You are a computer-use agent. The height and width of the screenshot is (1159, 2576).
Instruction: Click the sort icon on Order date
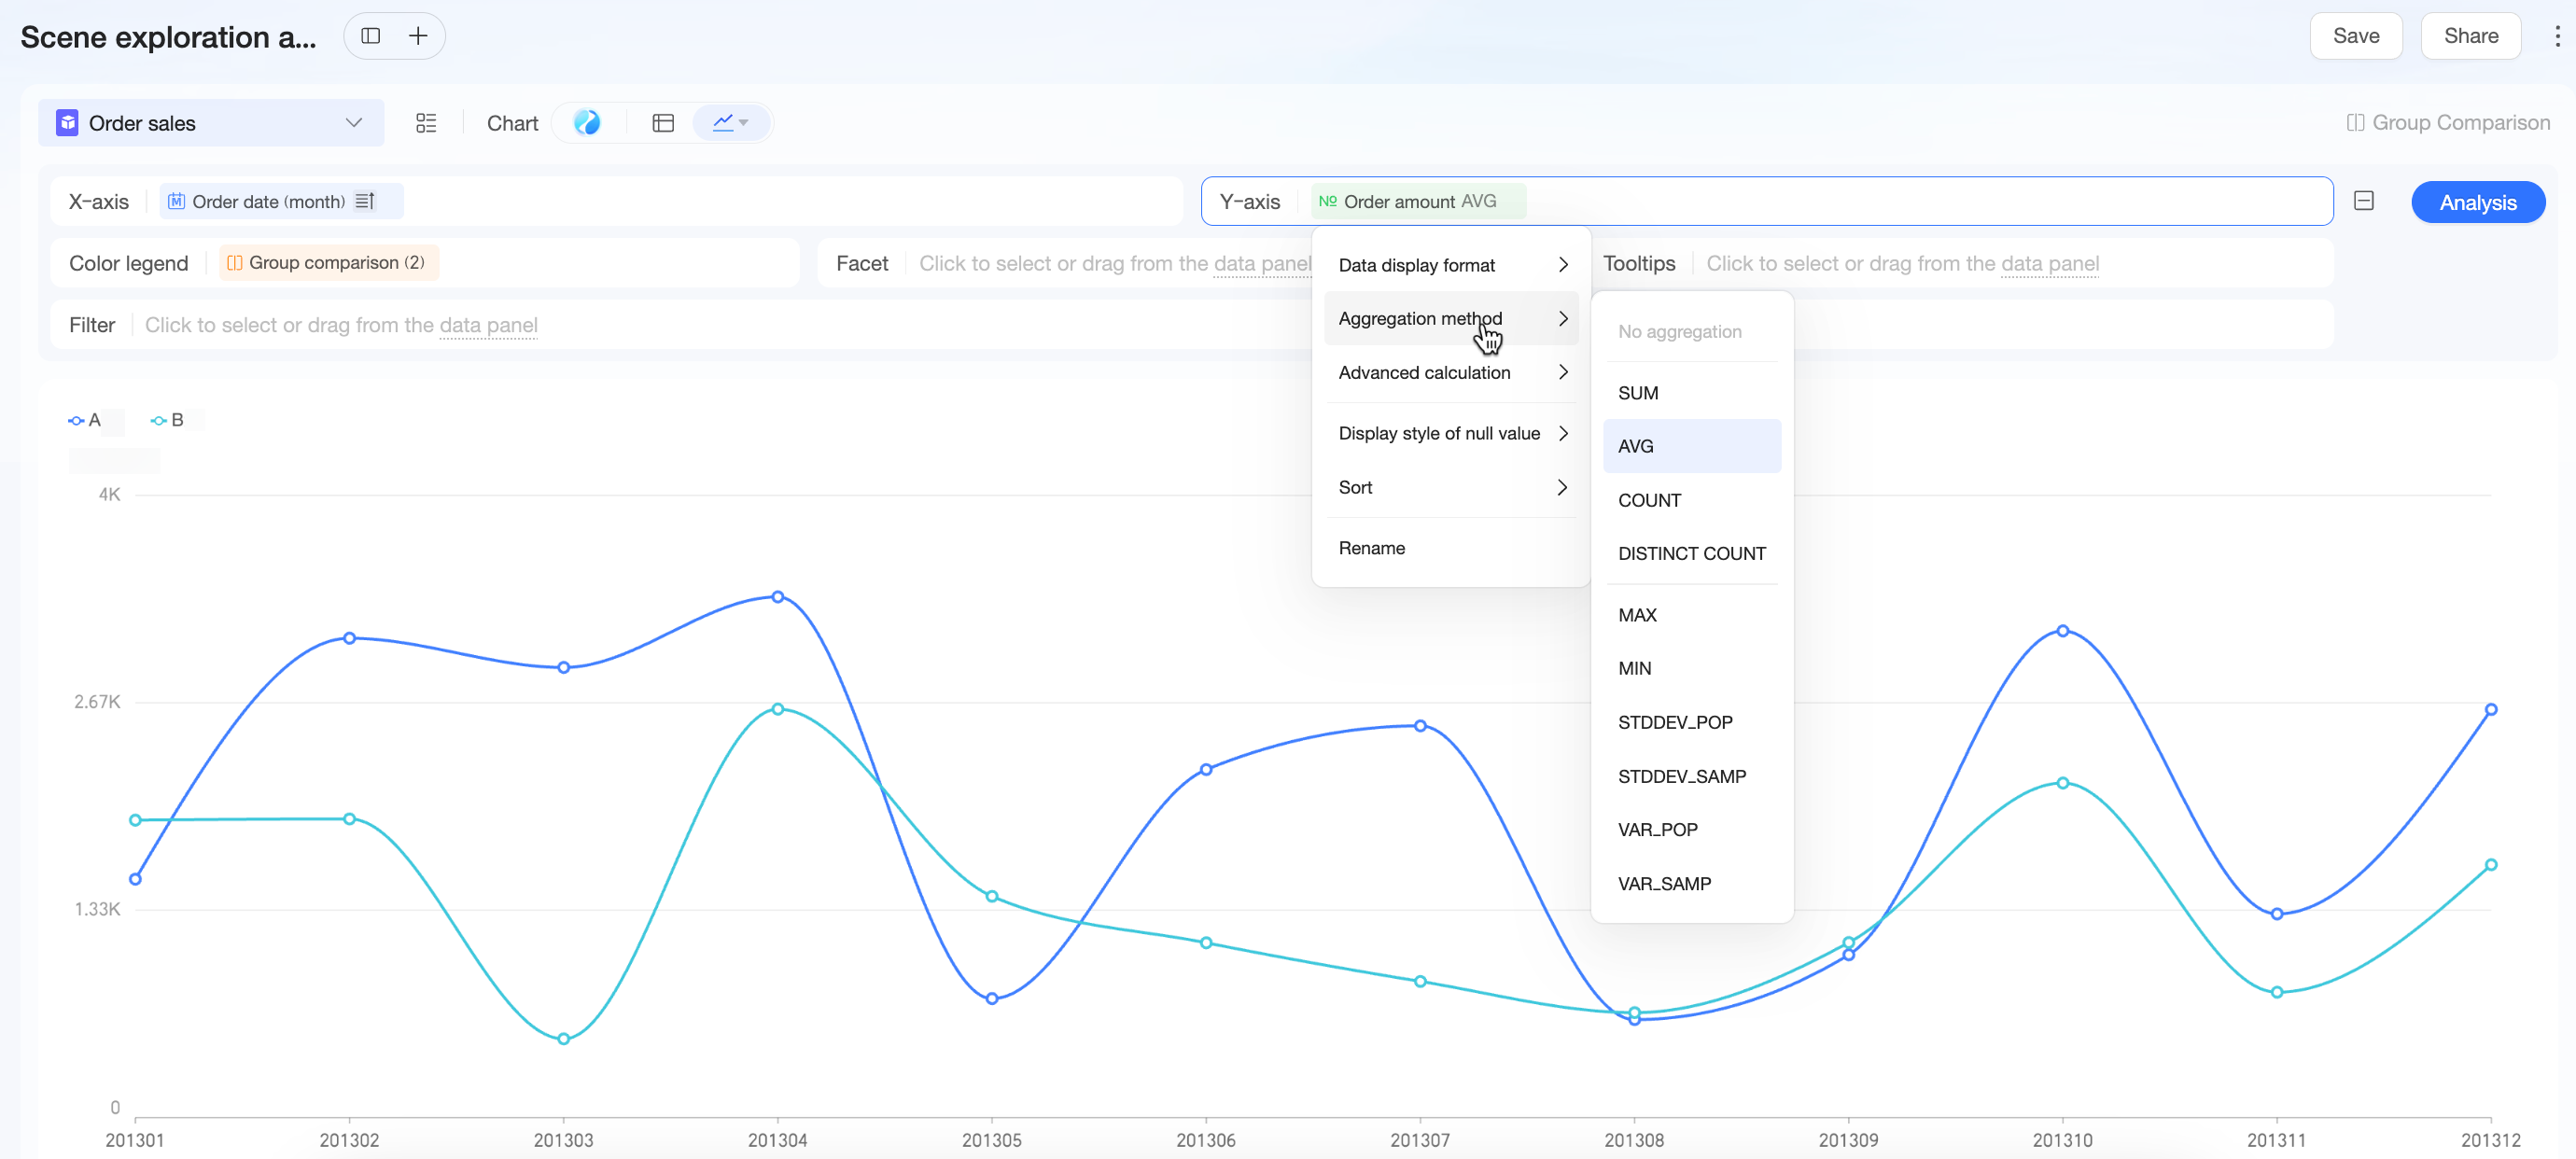coord(366,201)
